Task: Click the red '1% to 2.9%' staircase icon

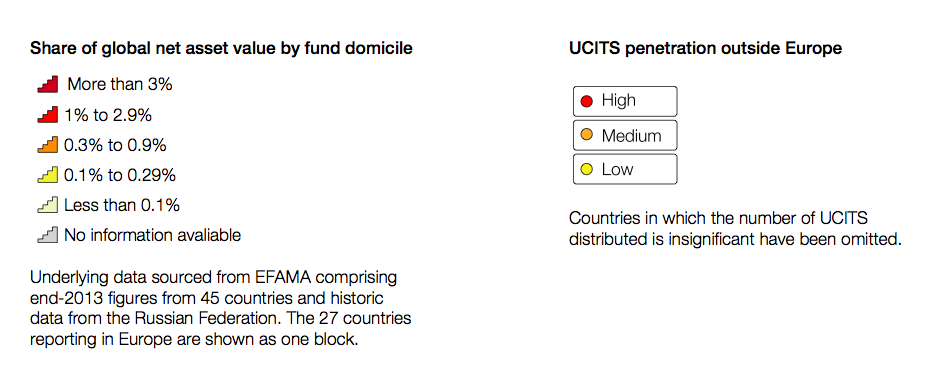Action: pyautogui.click(x=48, y=115)
